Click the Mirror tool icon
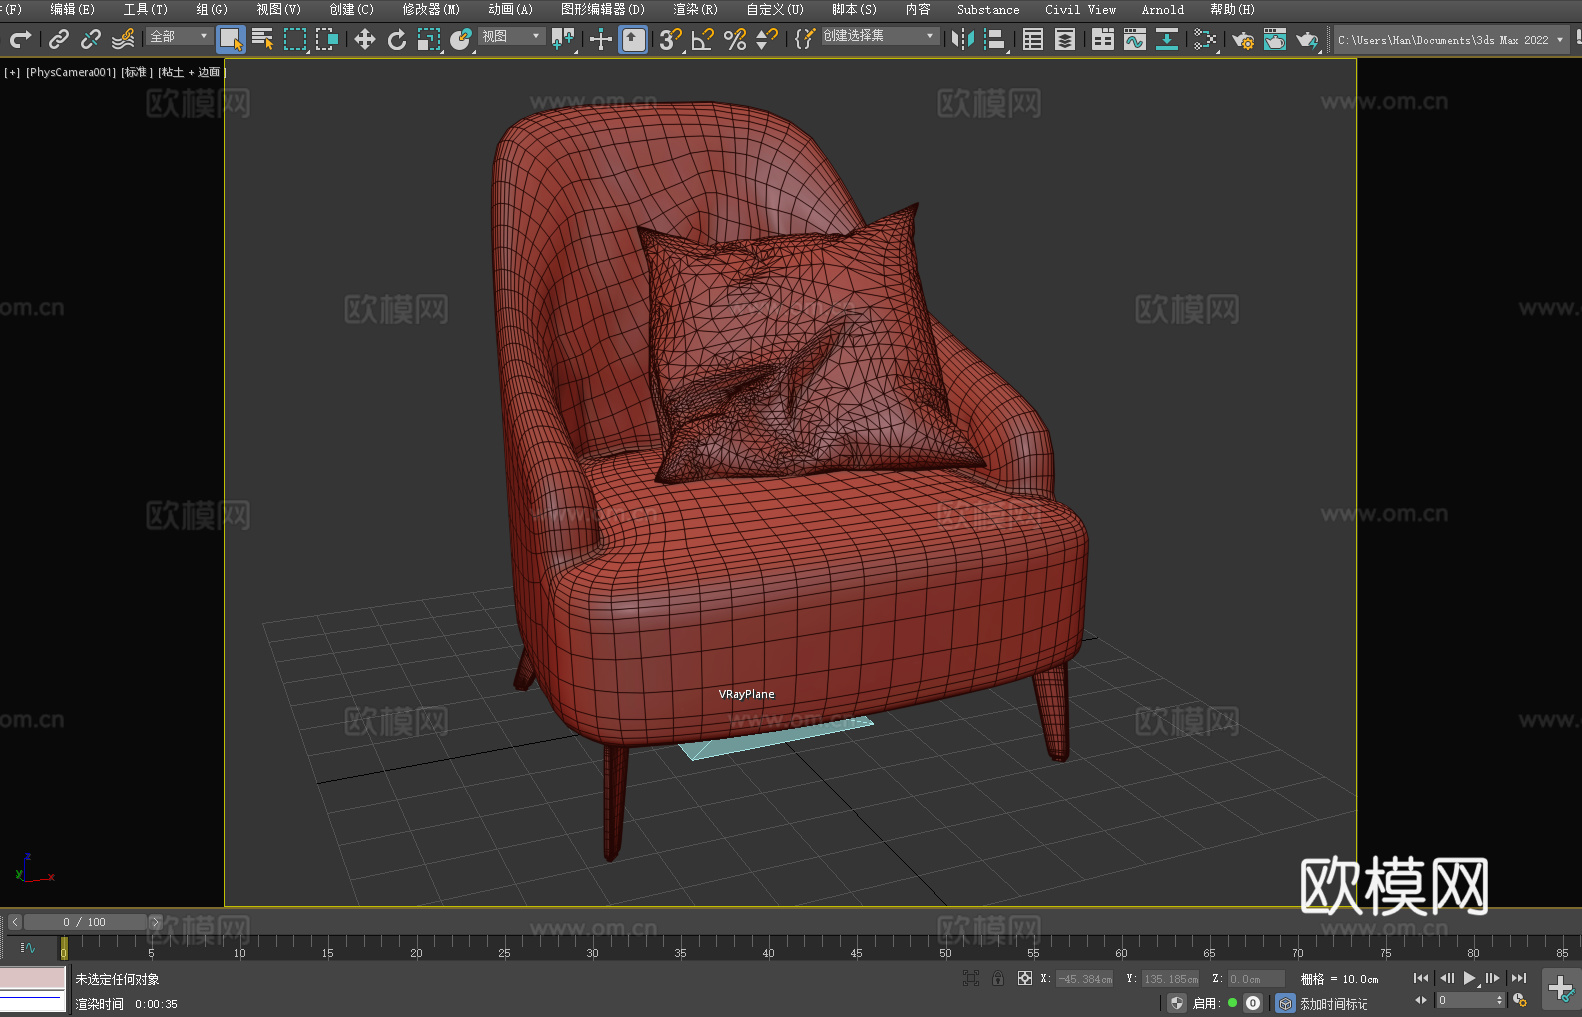The height and width of the screenshot is (1017, 1582). tap(963, 39)
